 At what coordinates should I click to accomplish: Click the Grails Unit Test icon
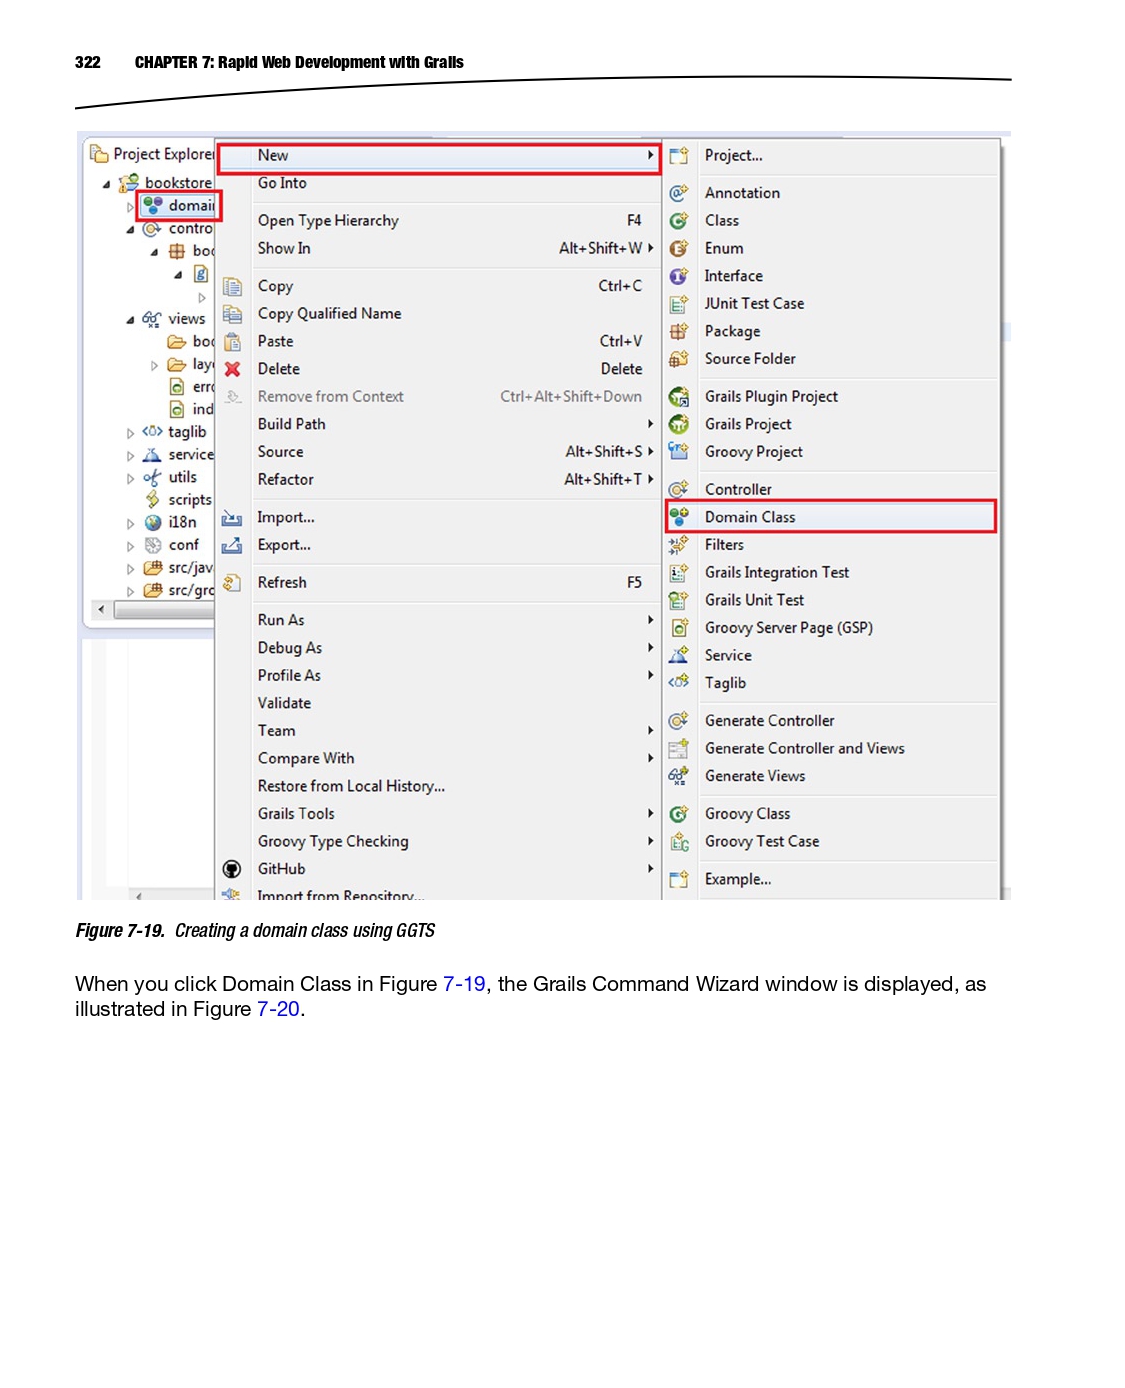coord(679,600)
